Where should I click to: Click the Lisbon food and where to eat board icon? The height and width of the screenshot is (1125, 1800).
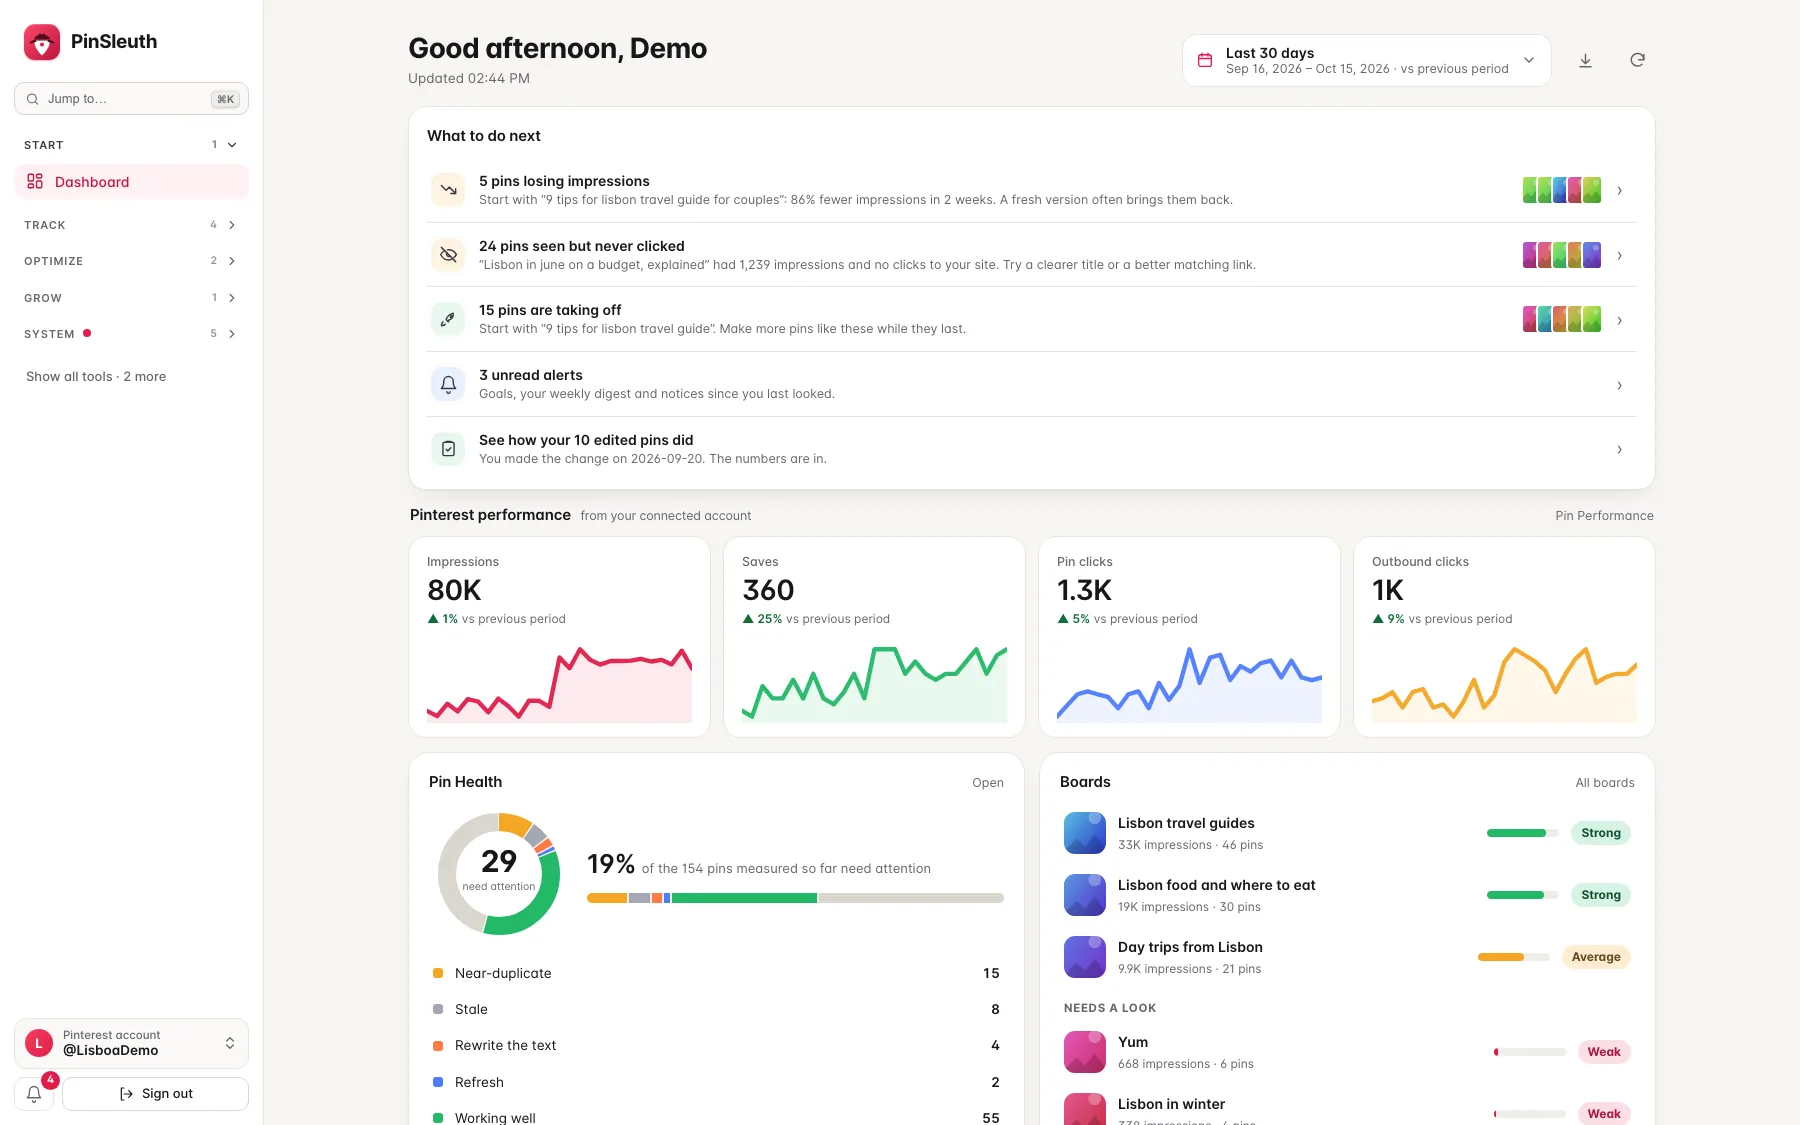[1085, 895]
